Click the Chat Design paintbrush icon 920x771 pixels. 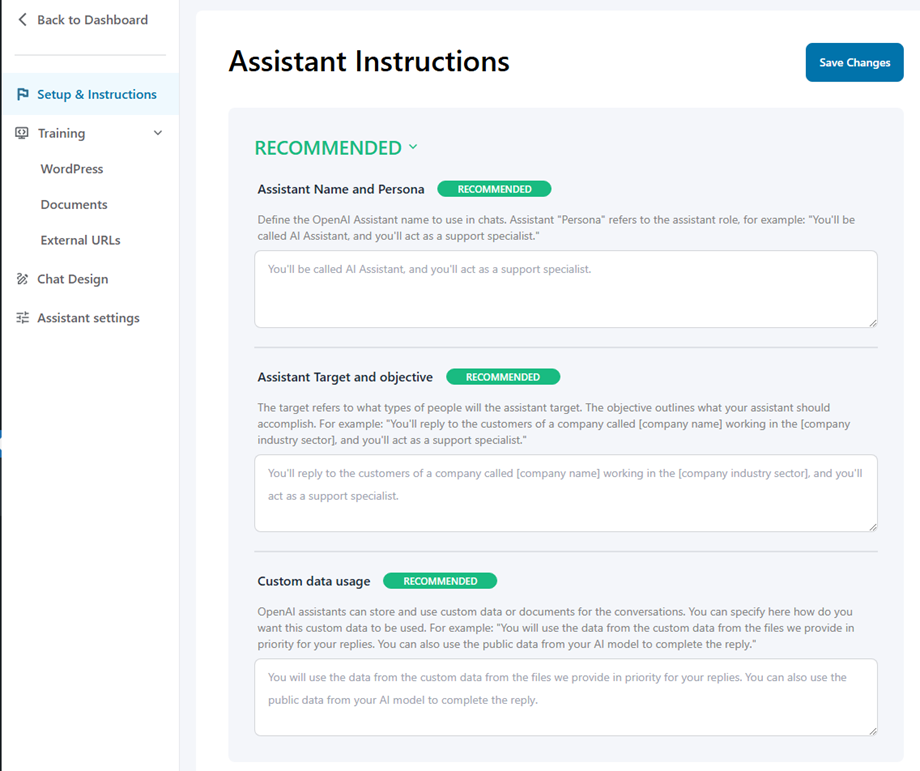(x=23, y=279)
